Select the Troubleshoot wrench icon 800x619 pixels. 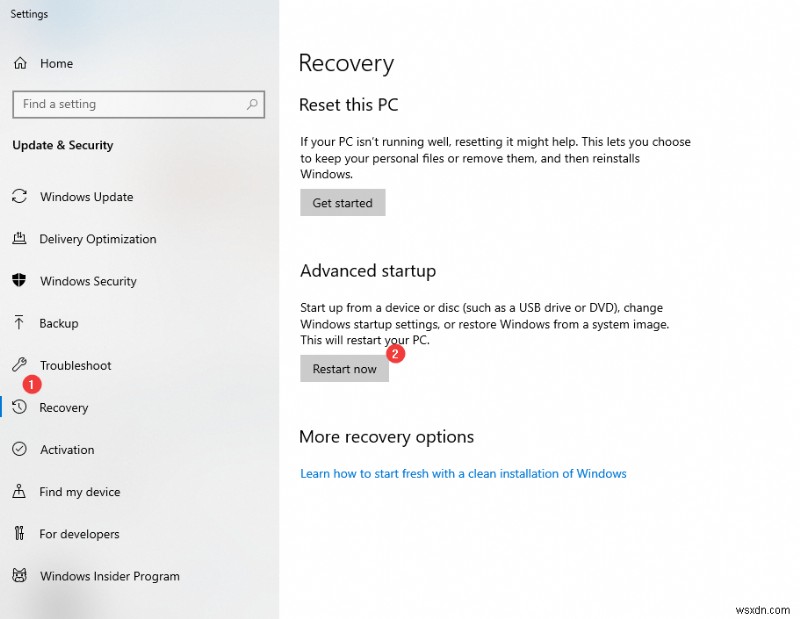19,365
